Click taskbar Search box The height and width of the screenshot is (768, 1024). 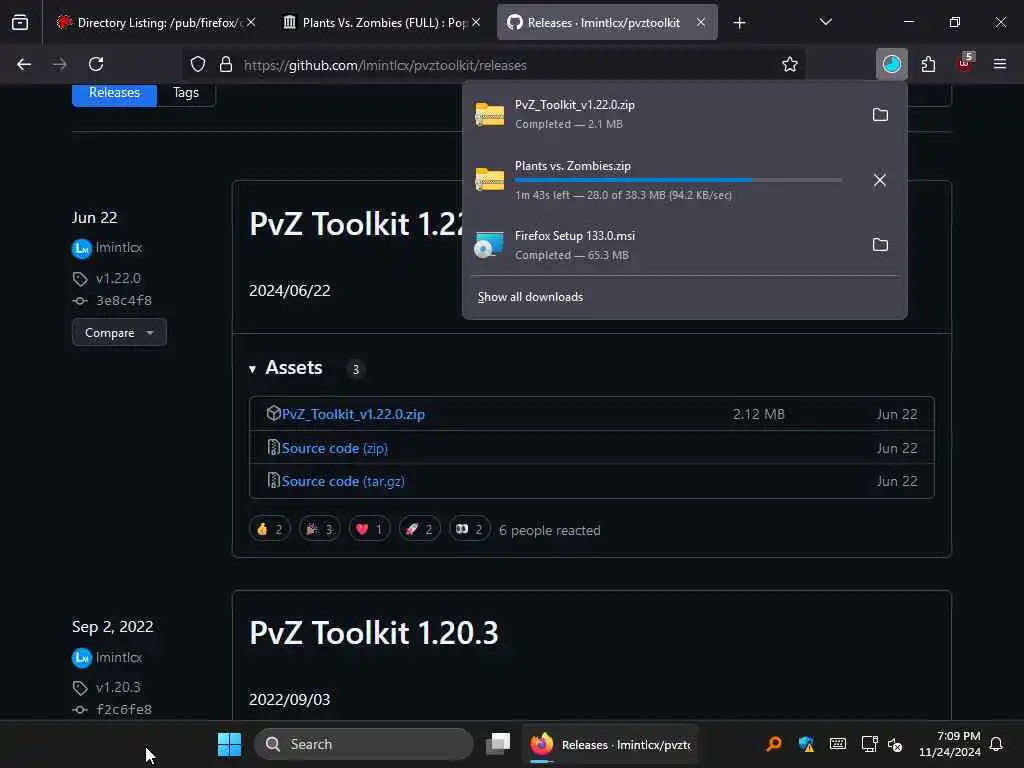coord(364,744)
